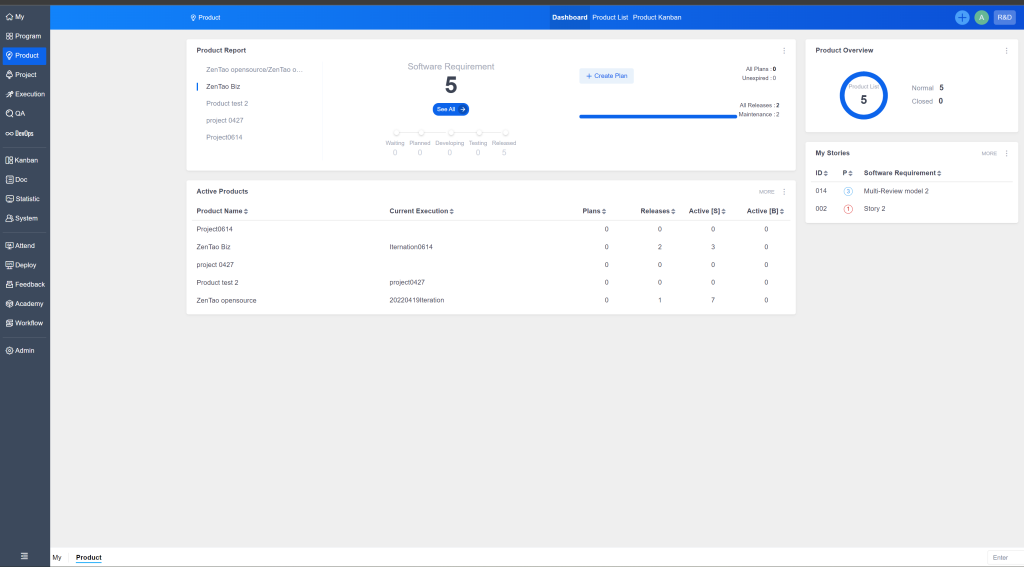The image size is (1024, 567).
Task: Click the blue plus create icon
Action: click(x=962, y=17)
